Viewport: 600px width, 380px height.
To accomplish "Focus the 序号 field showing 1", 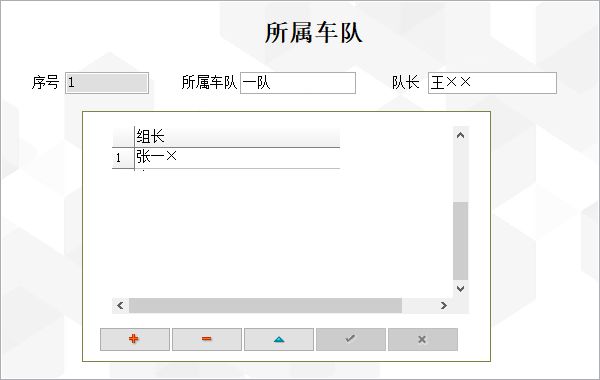I will tap(107, 83).
